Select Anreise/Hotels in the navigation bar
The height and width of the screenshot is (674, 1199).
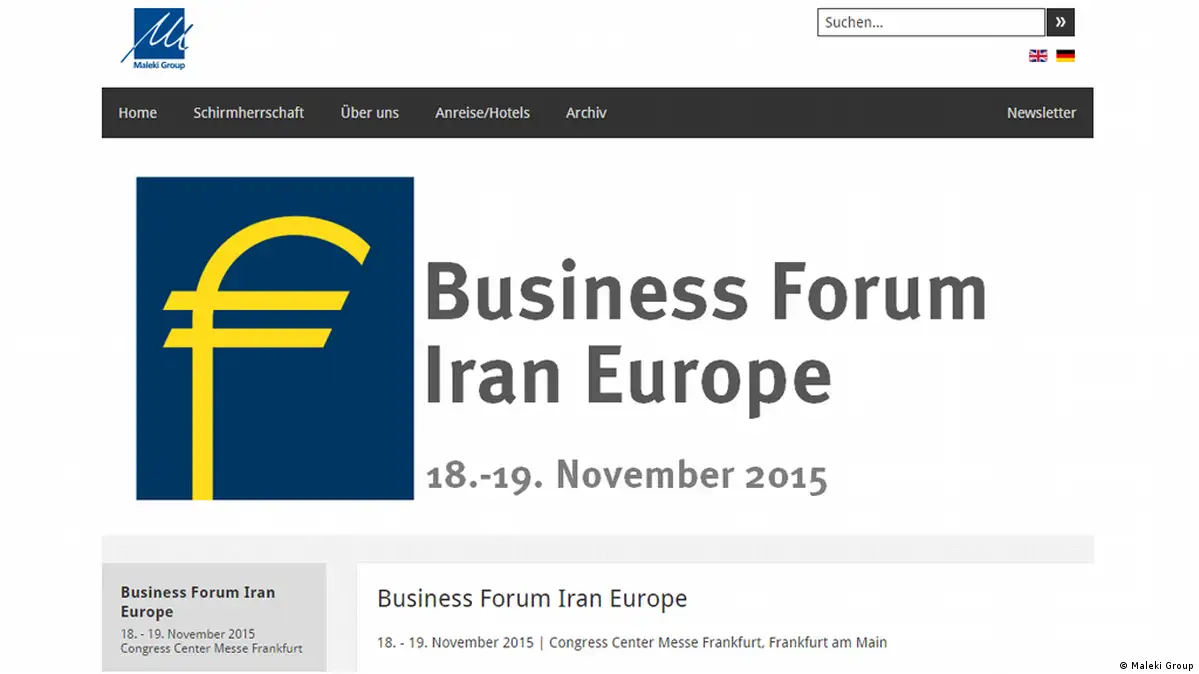tap(482, 113)
